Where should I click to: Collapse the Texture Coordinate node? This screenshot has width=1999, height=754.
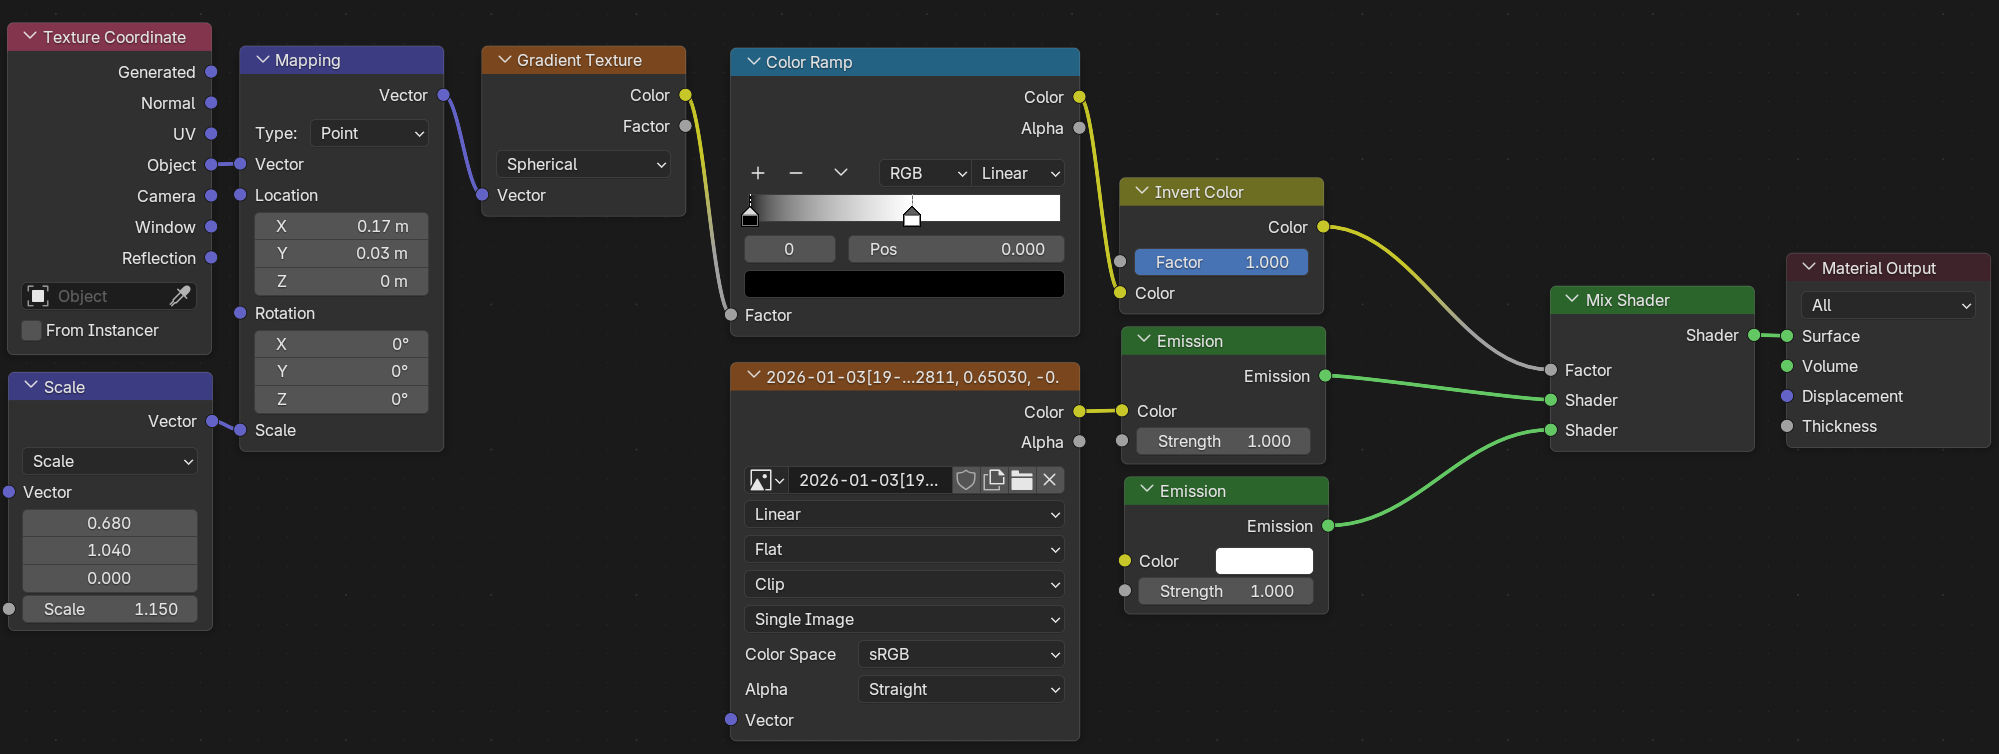coord(30,37)
